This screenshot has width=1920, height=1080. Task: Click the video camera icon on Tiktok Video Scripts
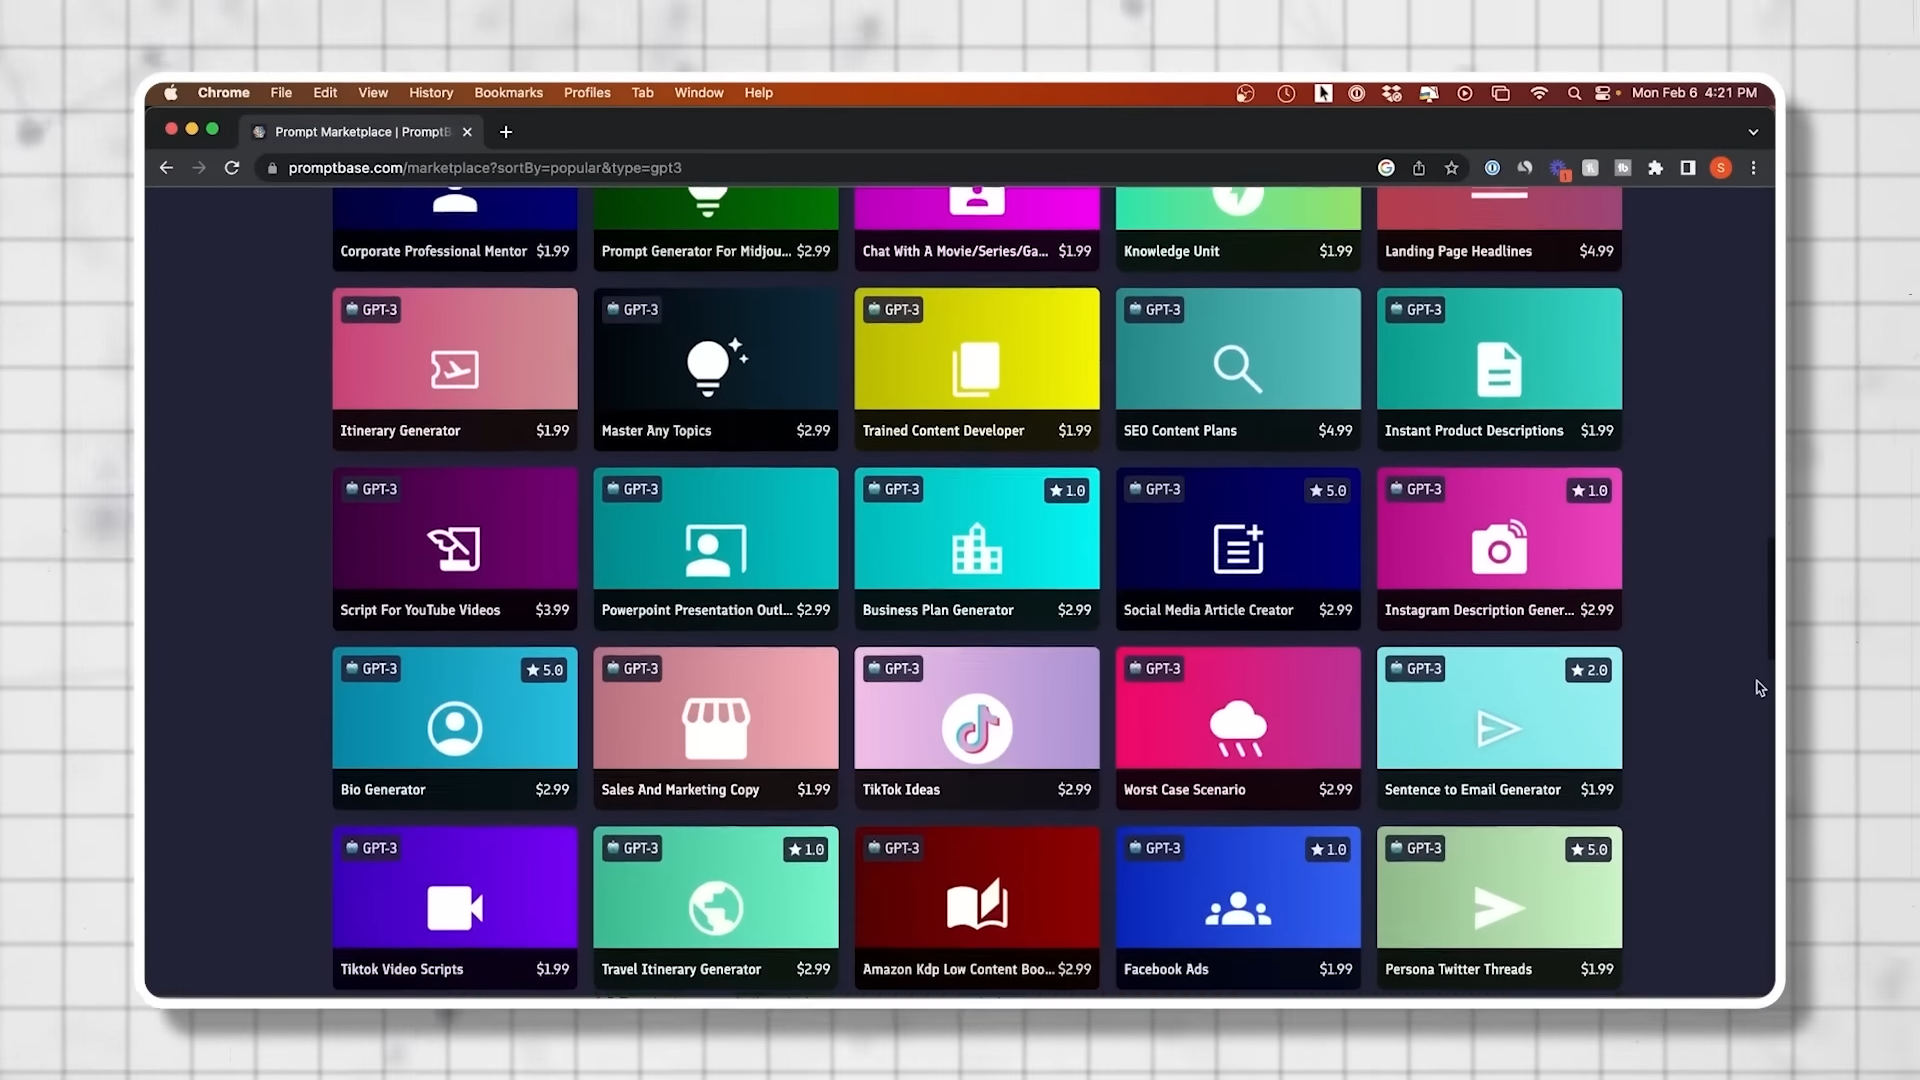(454, 908)
